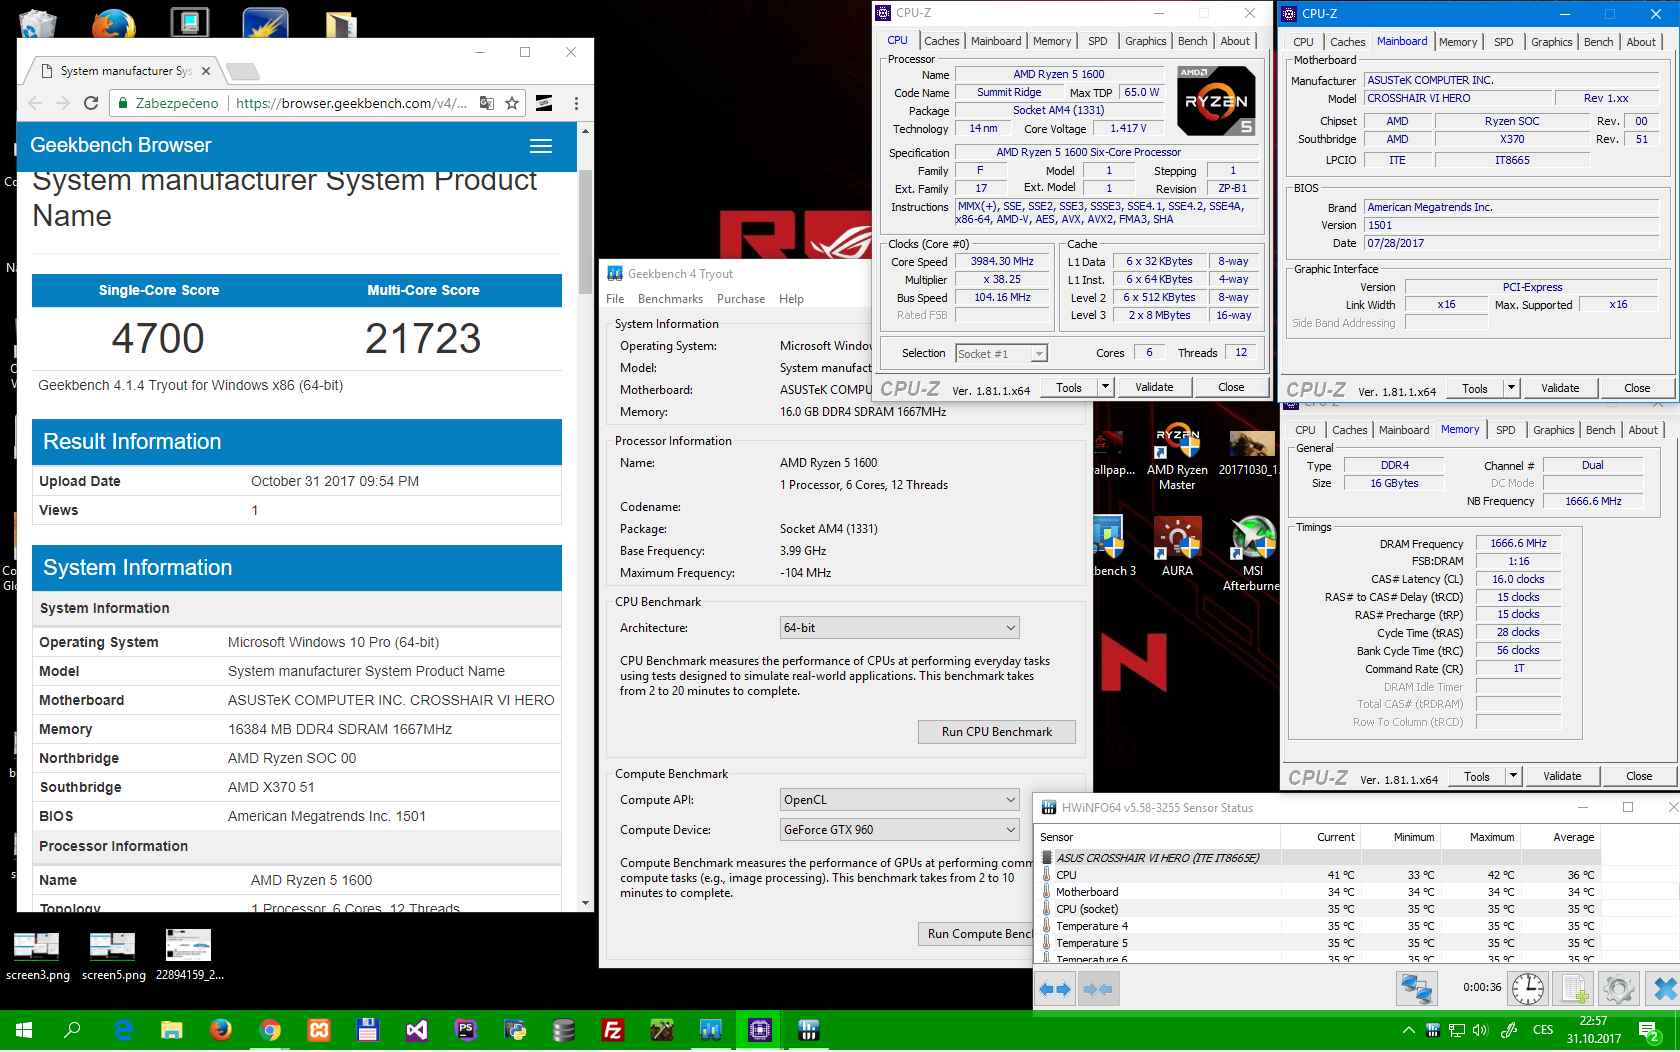Click the XAMPP taskbar icon
The height and width of the screenshot is (1052, 1680).
pyautogui.click(x=319, y=1030)
